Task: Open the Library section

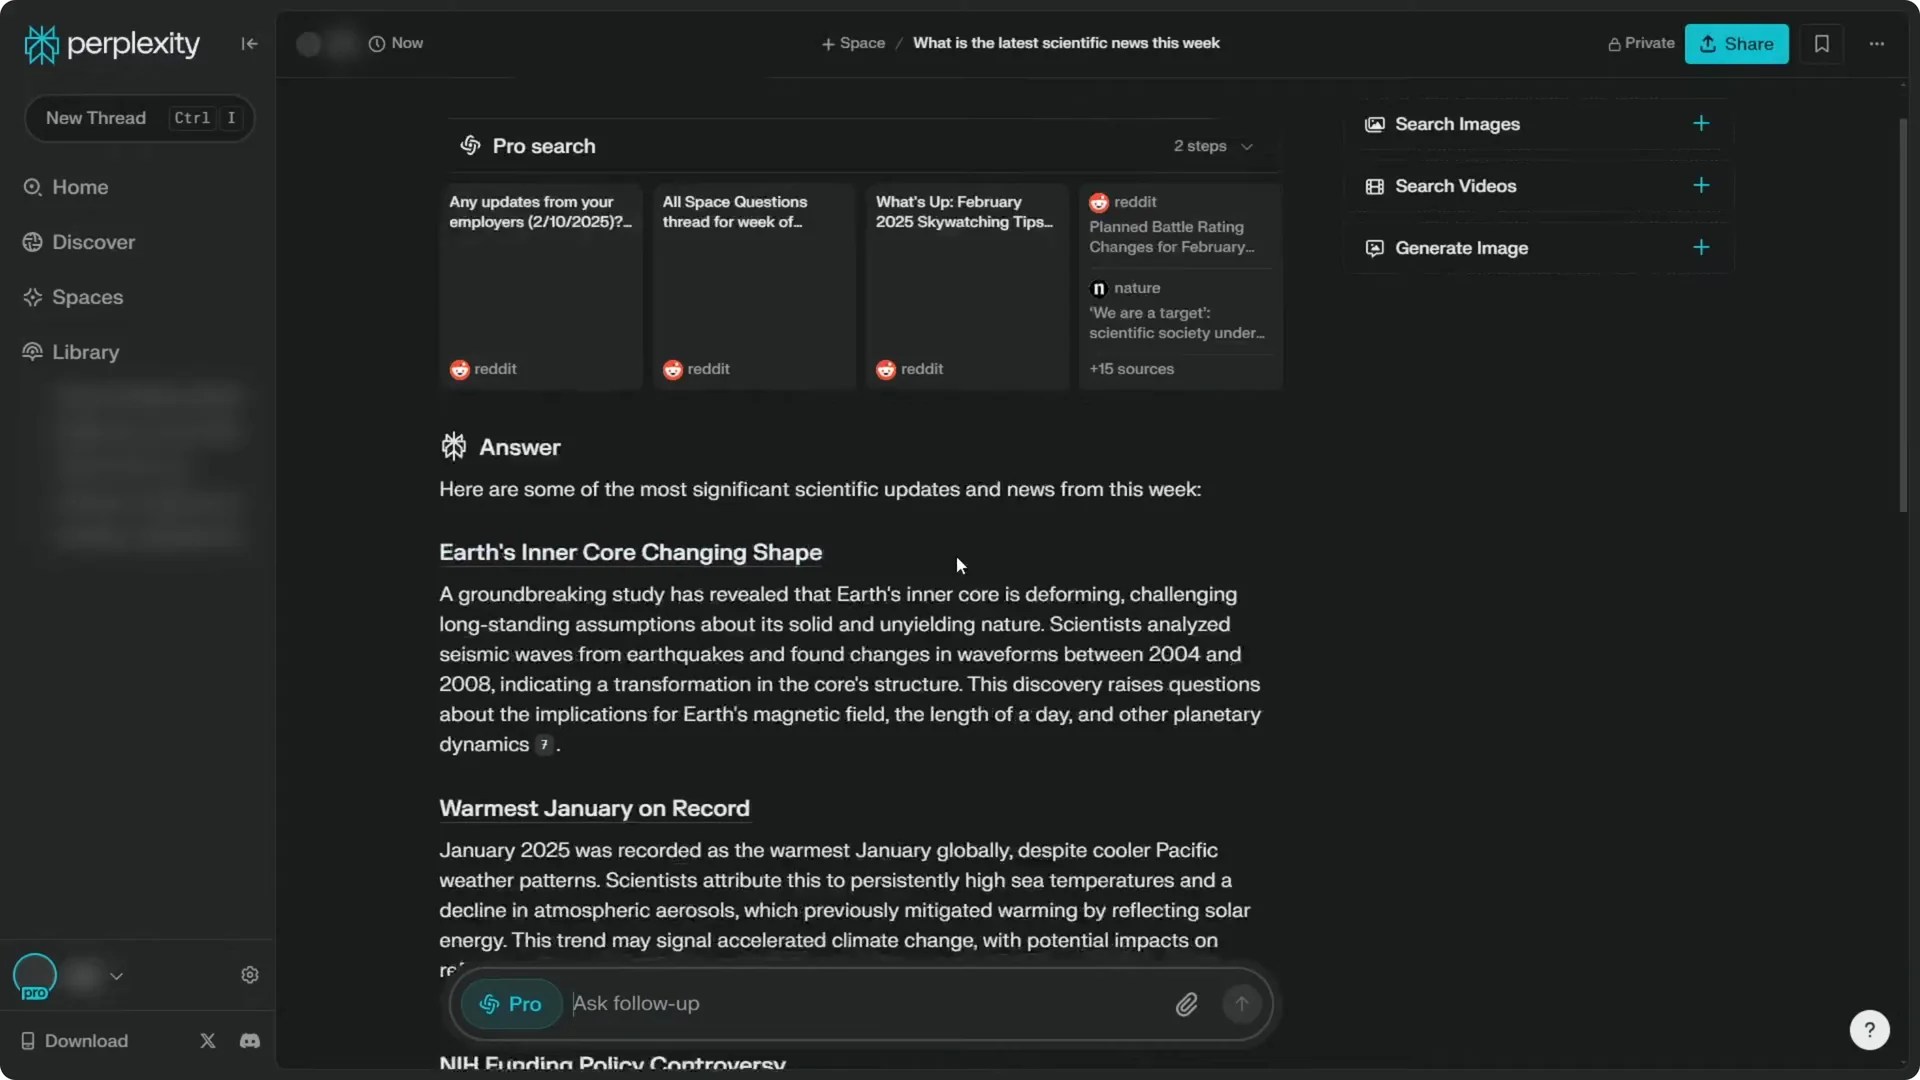Action: point(84,352)
